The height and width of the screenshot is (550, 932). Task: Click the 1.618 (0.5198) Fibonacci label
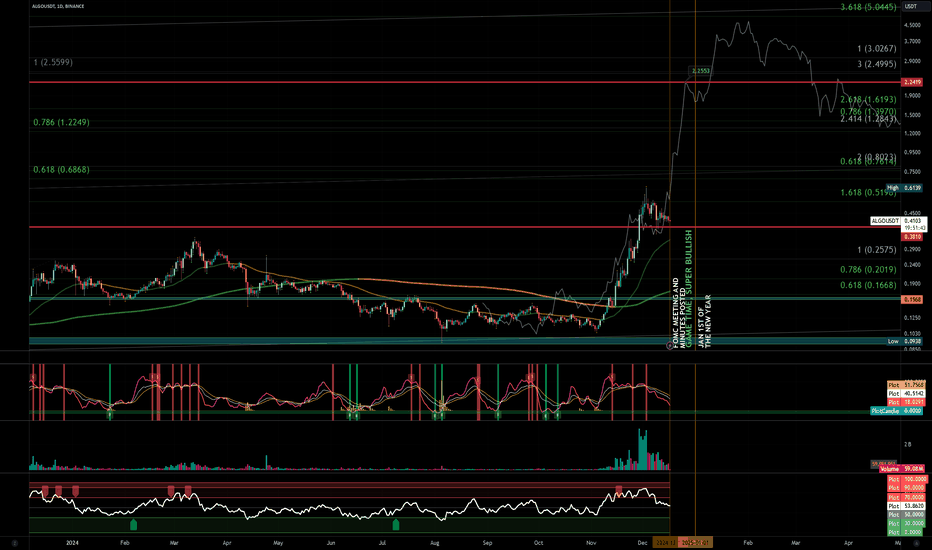pos(868,192)
